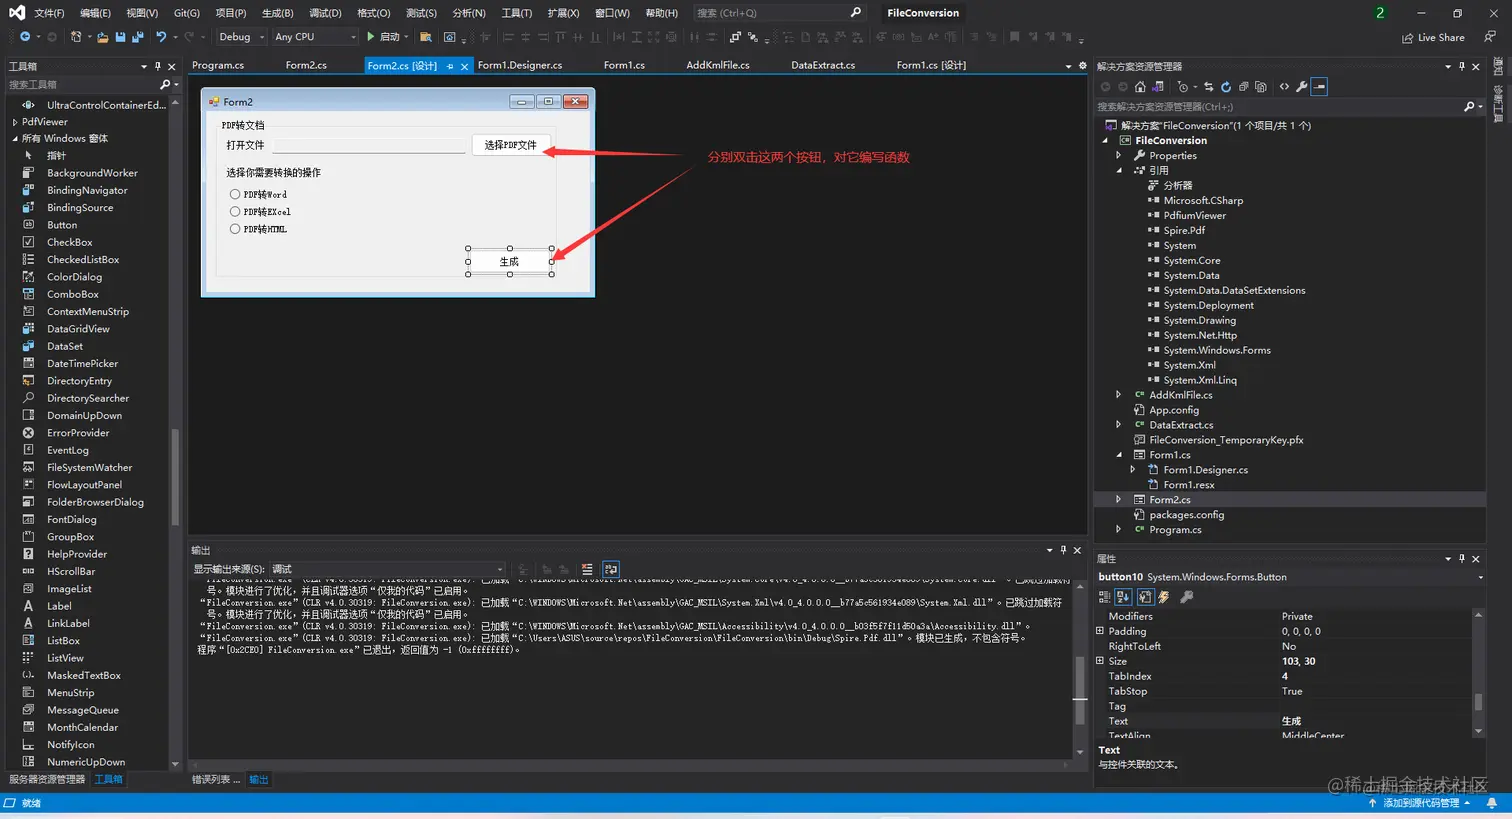Select the DataGridView item in Toolbox
This screenshot has width=1512, height=819.
(x=78, y=329)
